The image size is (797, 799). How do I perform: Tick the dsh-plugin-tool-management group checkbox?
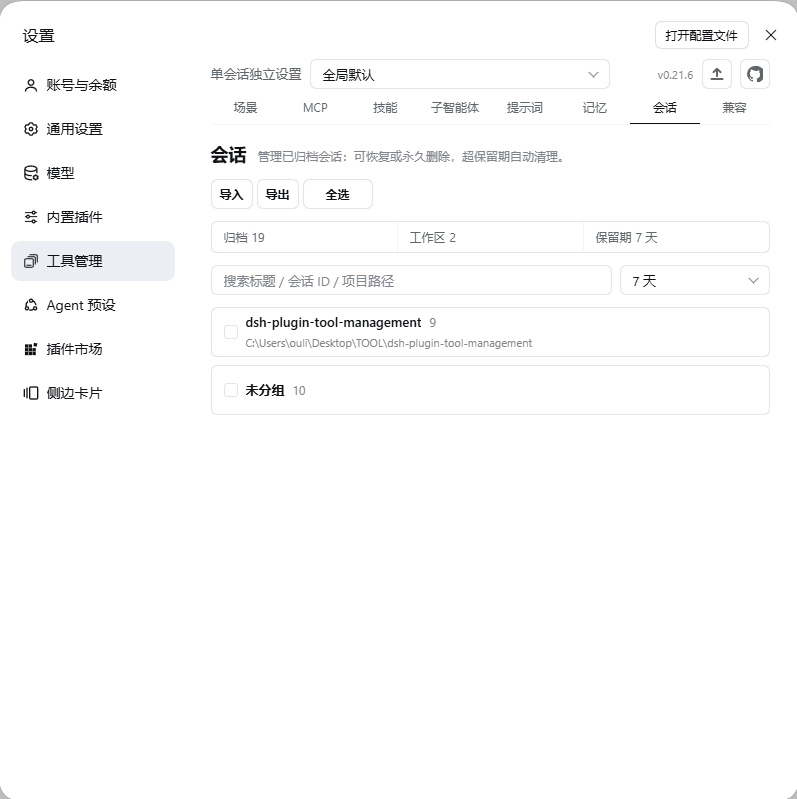tap(231, 332)
